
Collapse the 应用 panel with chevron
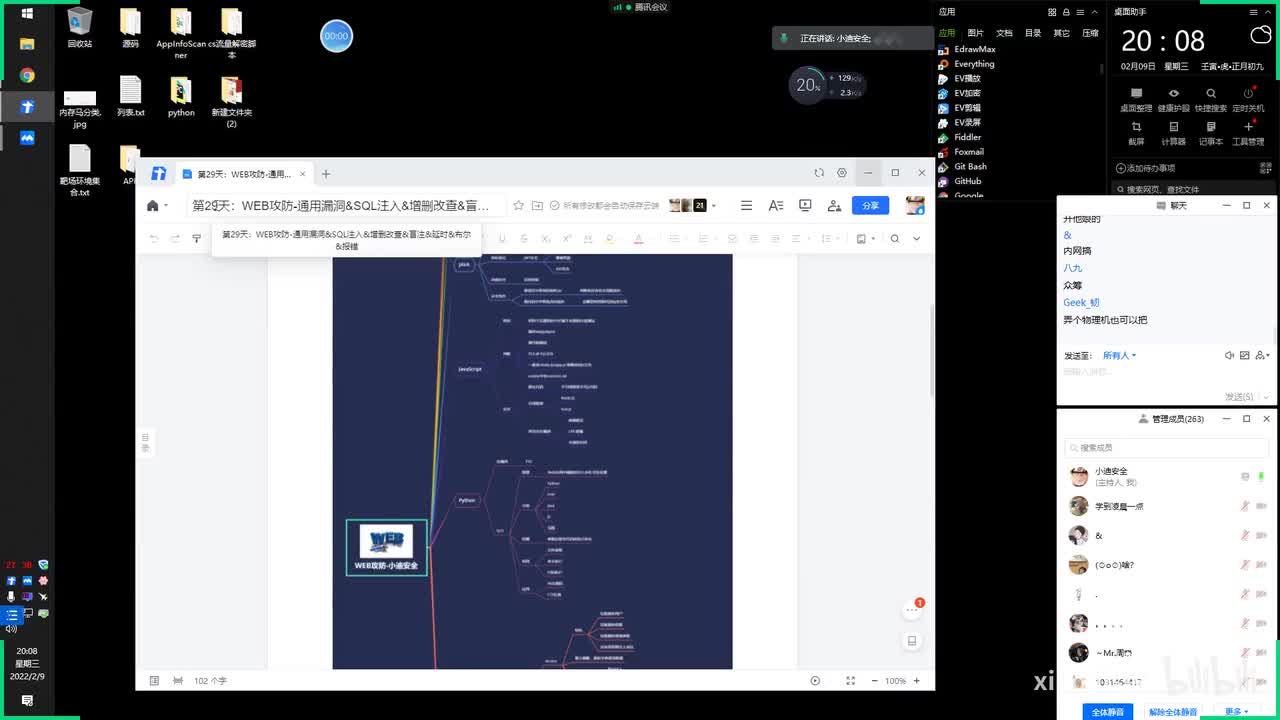[x=1094, y=12]
